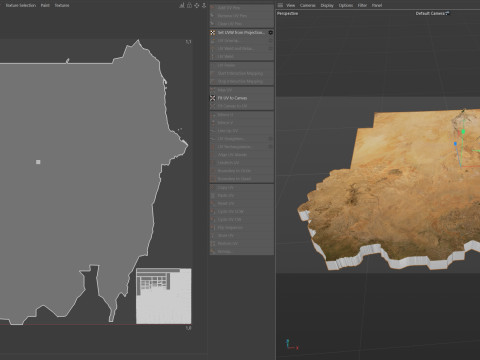Viewport: 480px width, 360px height.
Task: Open the viewport Options menu
Action: 346,5
